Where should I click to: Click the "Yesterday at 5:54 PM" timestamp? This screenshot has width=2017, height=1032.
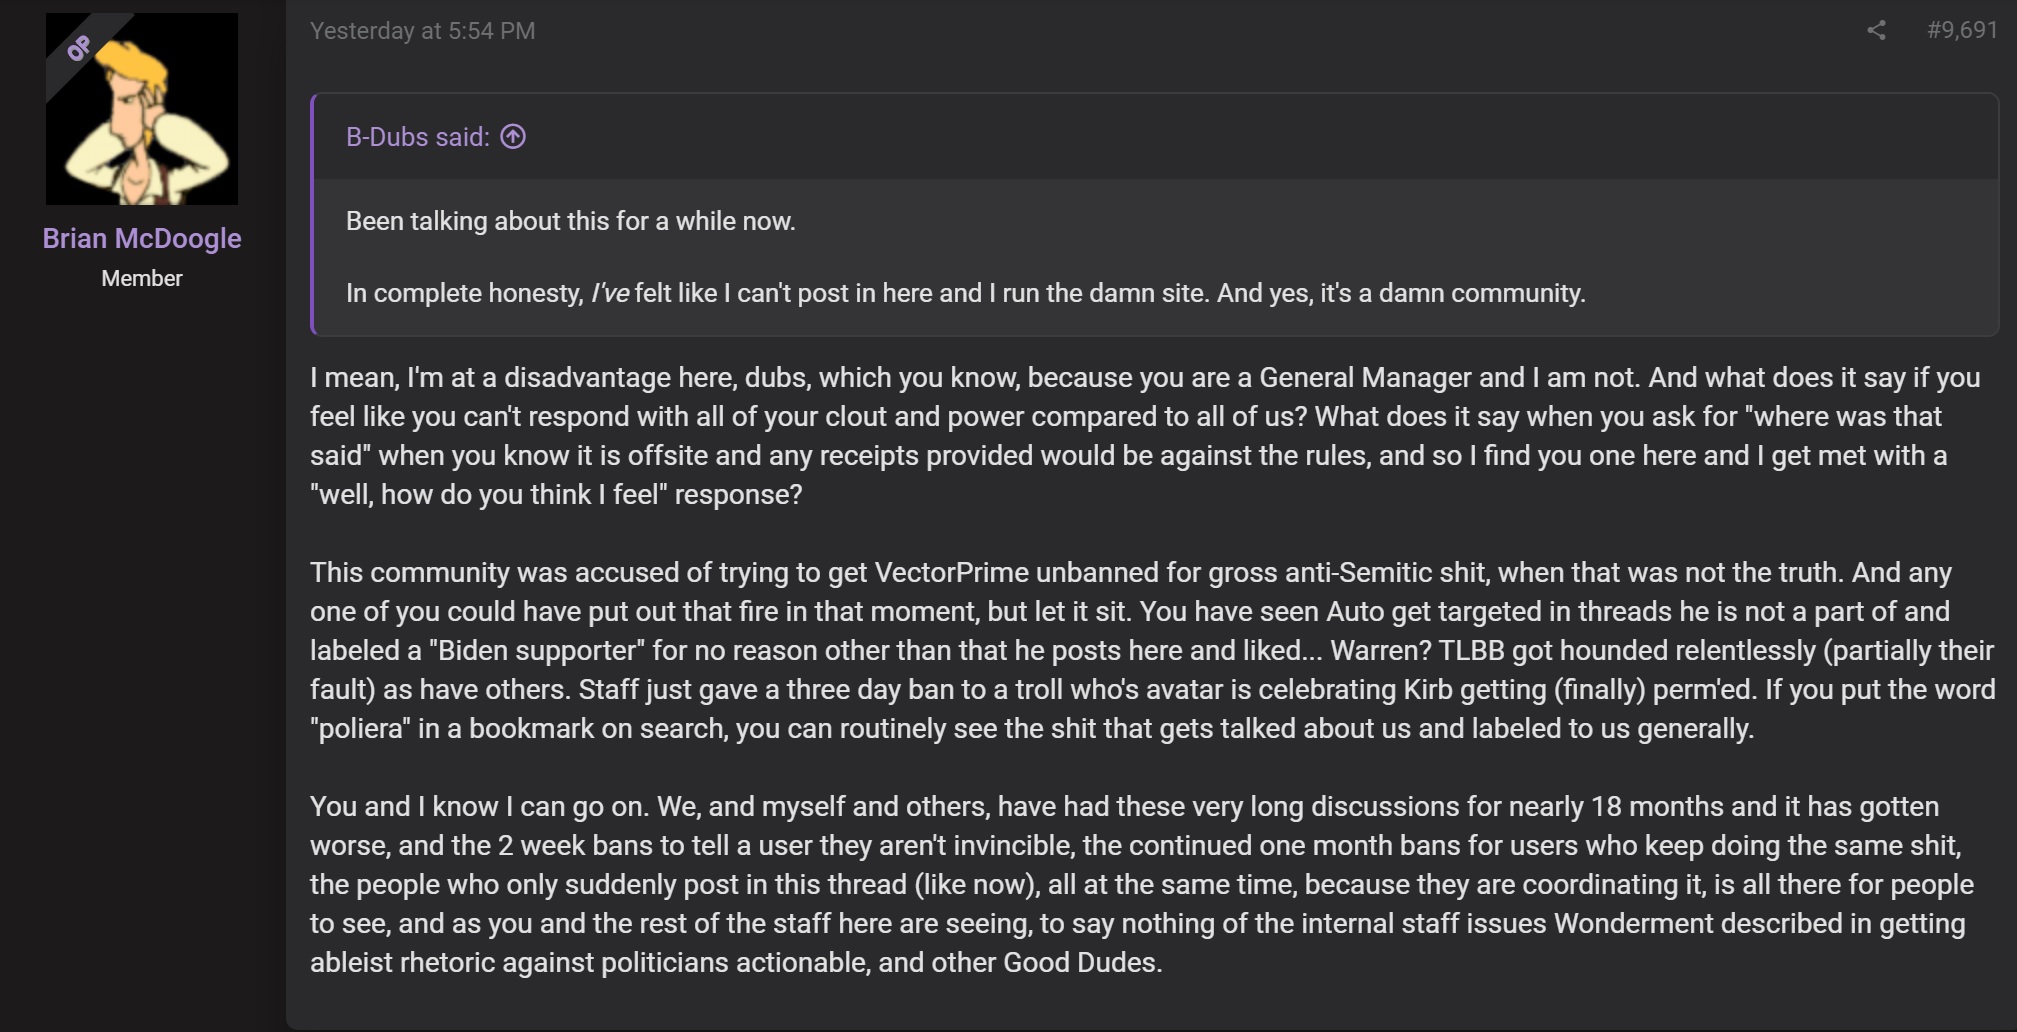(422, 31)
